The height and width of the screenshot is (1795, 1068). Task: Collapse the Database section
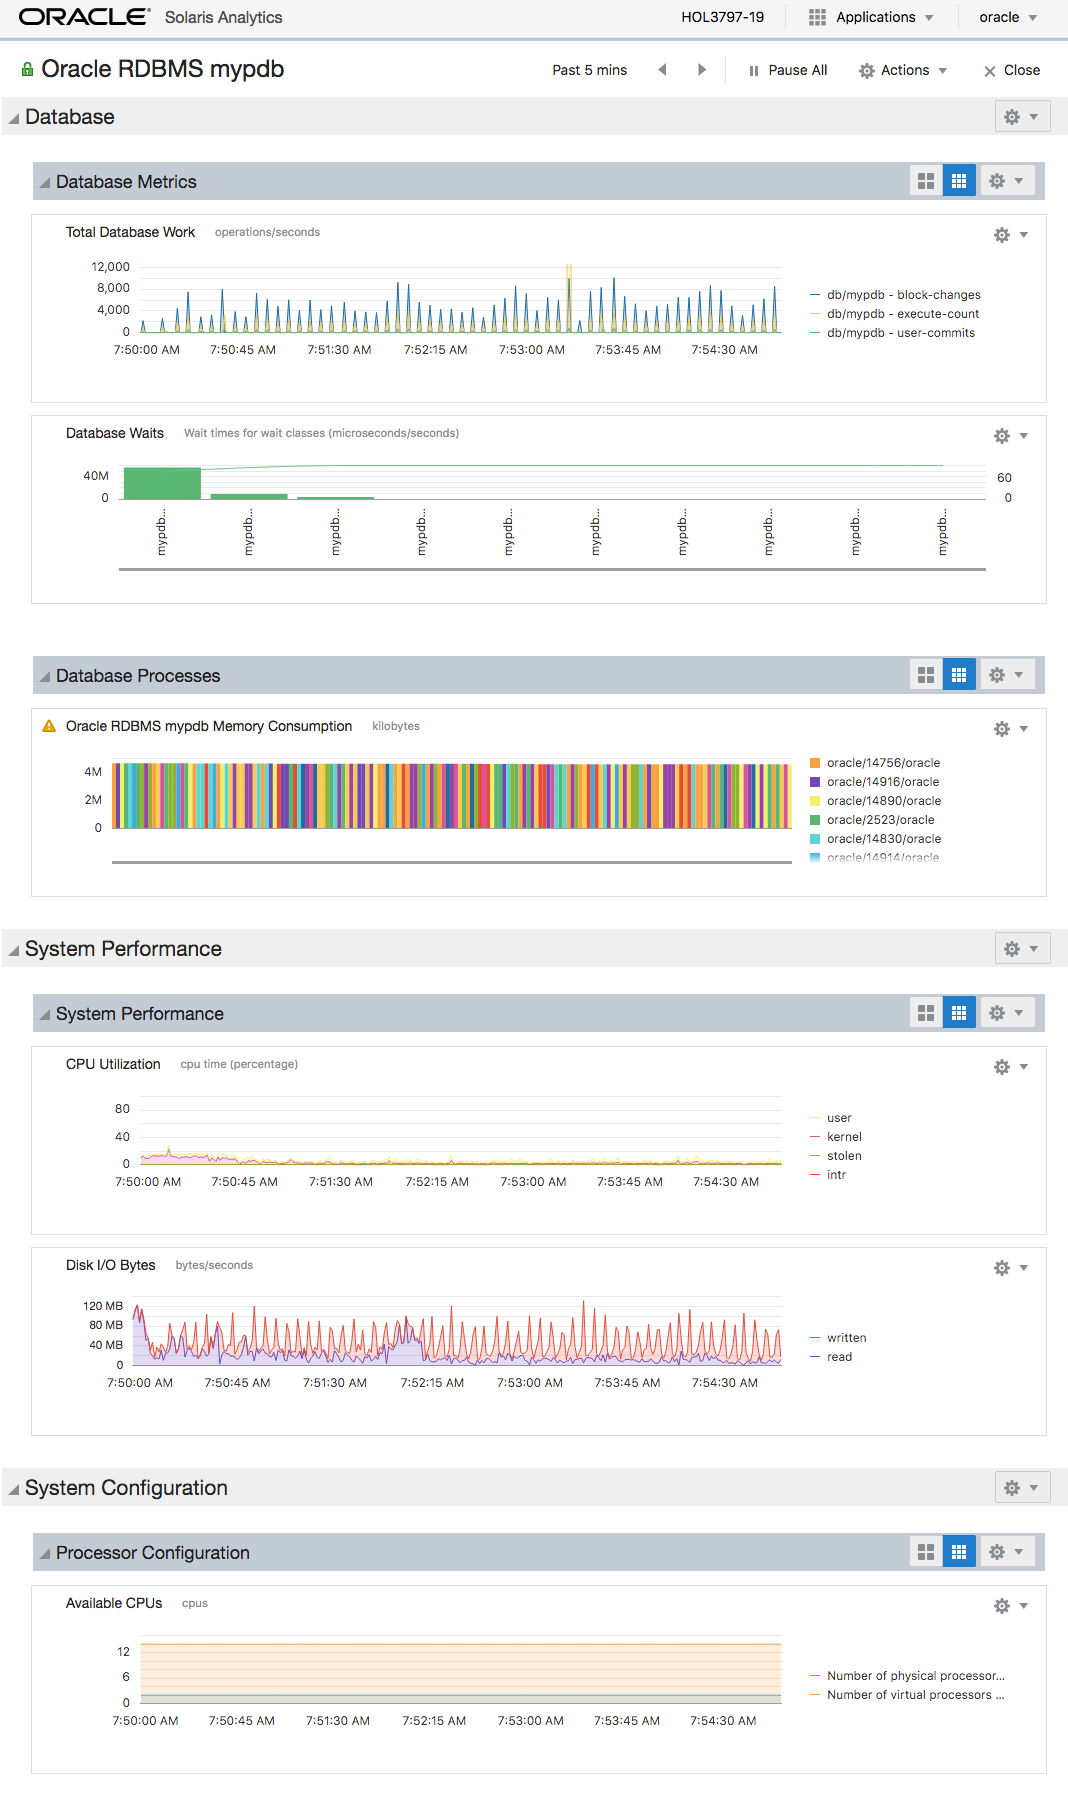tap(14, 118)
